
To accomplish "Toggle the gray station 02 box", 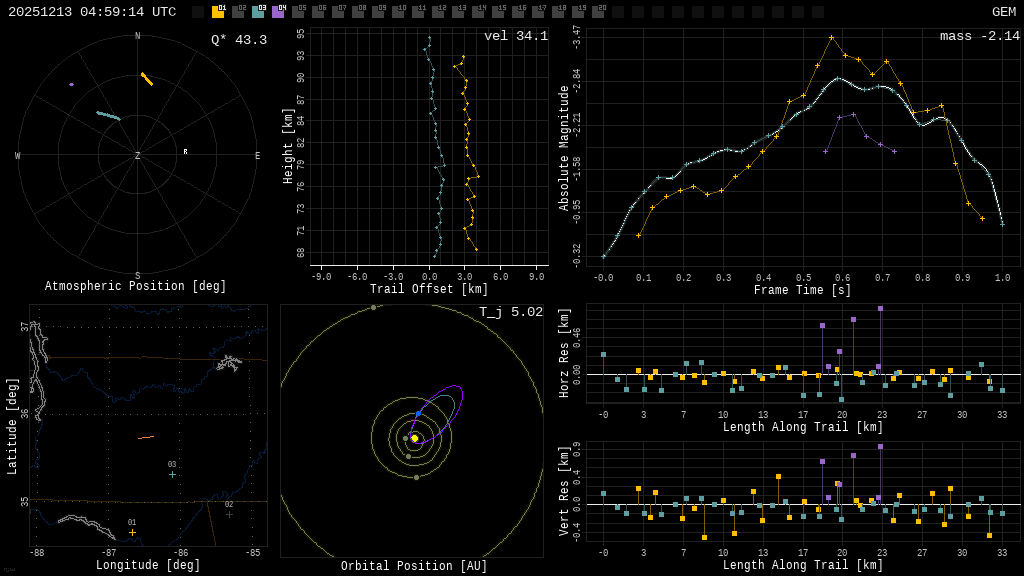I will (238, 12).
